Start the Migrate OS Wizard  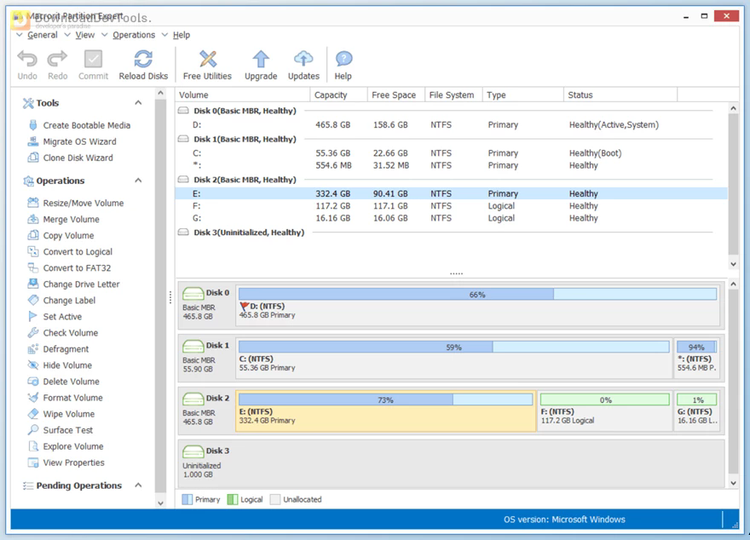point(79,142)
